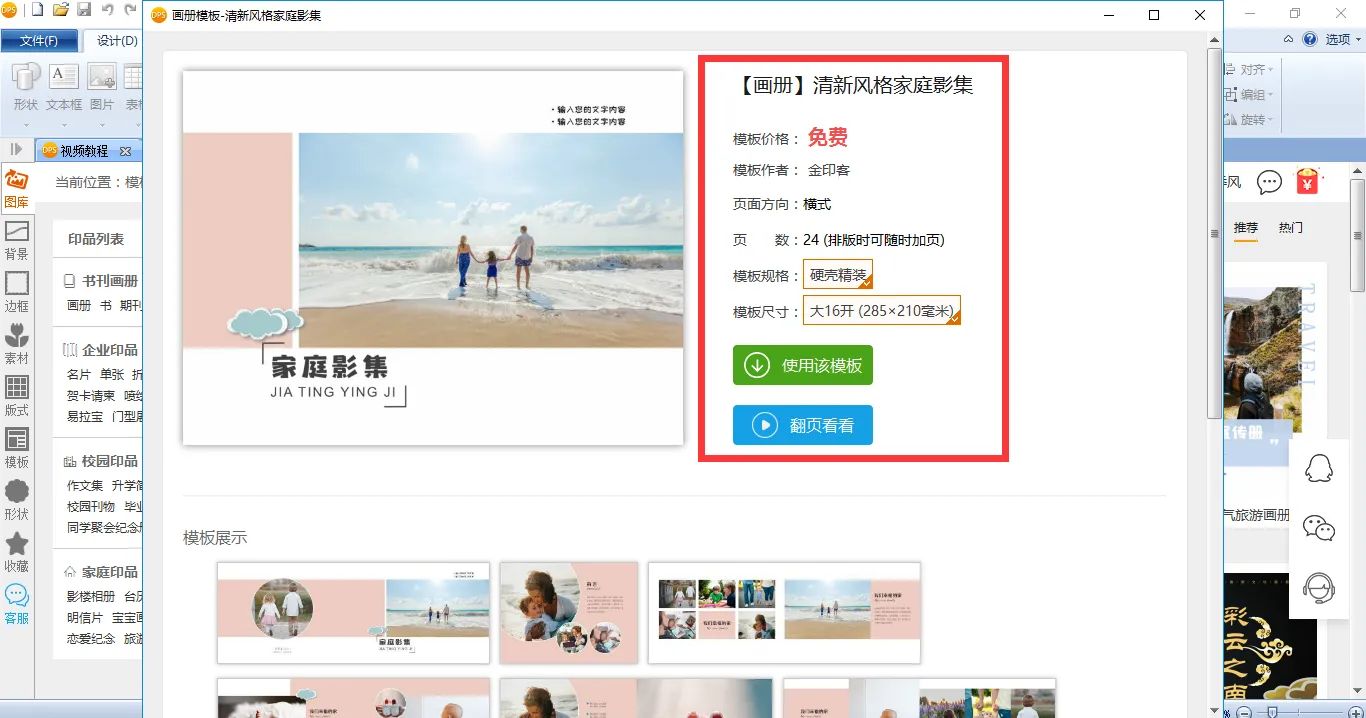The height and width of the screenshot is (718, 1366).
Task: Click the New document icon in the quick toolbar
Action: coord(38,11)
